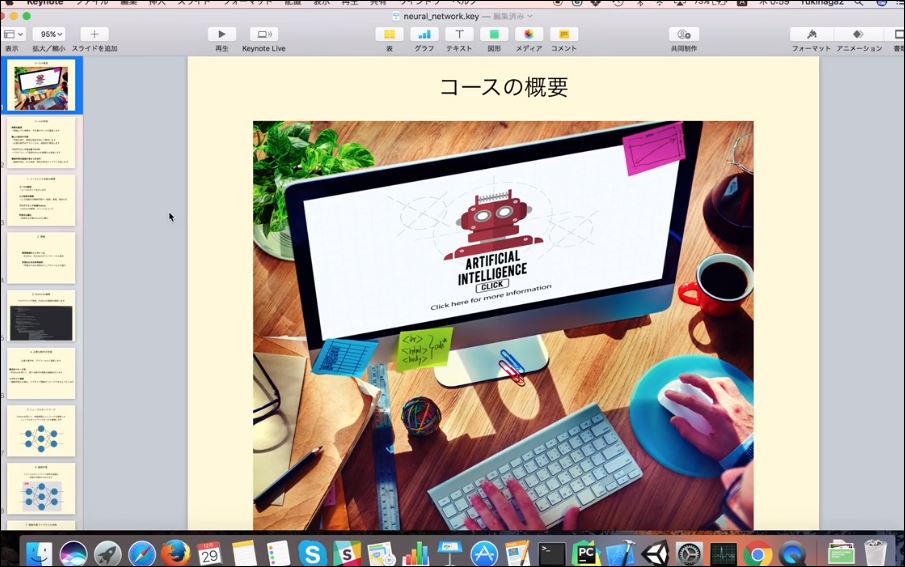The image size is (905, 567).
Task: Open QuickTime Player from the Dock
Action: tap(792, 554)
